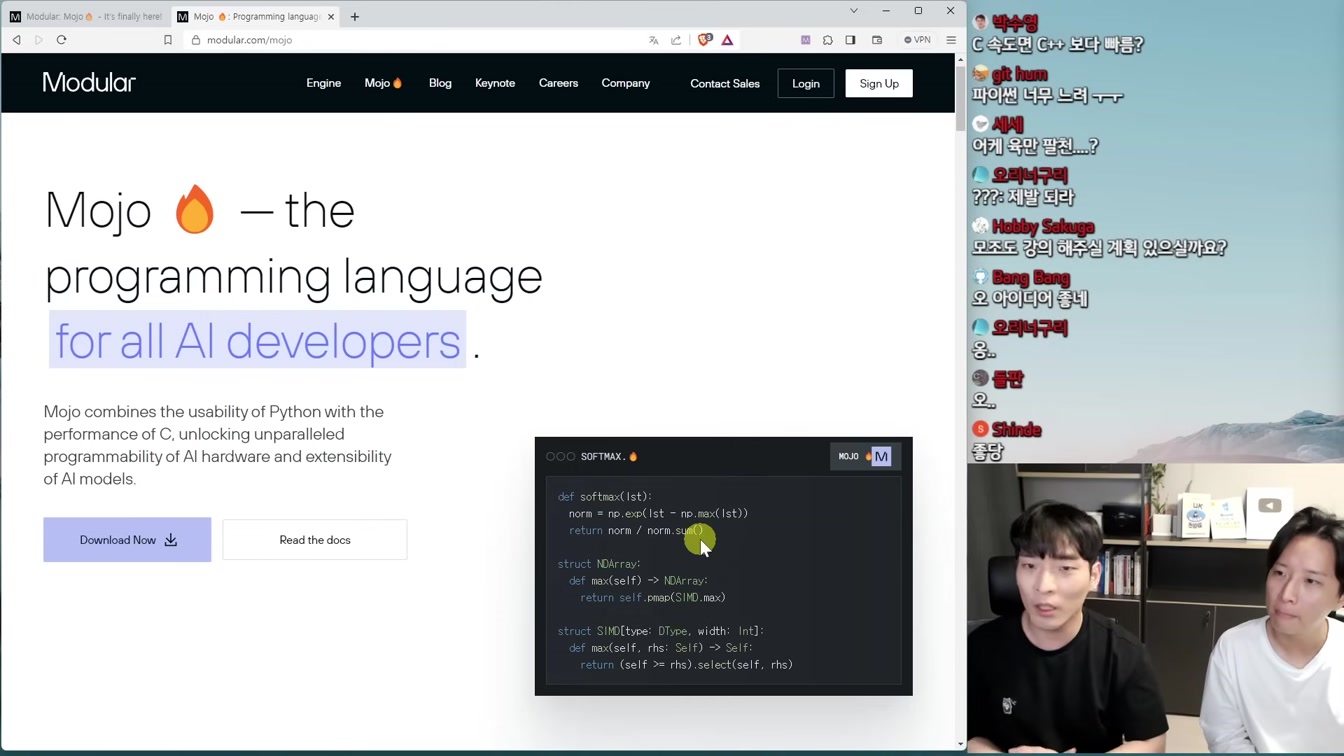The height and width of the screenshot is (756, 1344).
Task: Open the Careers nav link
Action: pyautogui.click(x=558, y=83)
